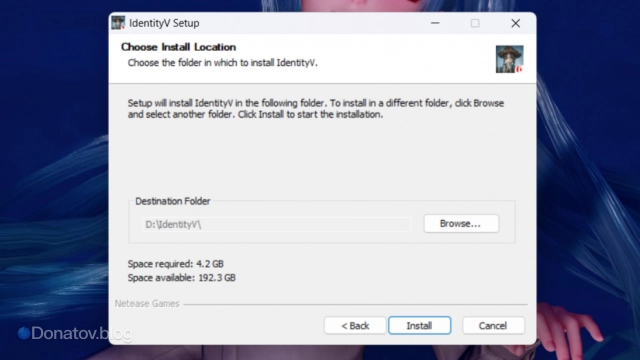Viewport: 640px width, 360px height.
Task: Click the IdentityV Setup title bar icon
Action: 118,23
